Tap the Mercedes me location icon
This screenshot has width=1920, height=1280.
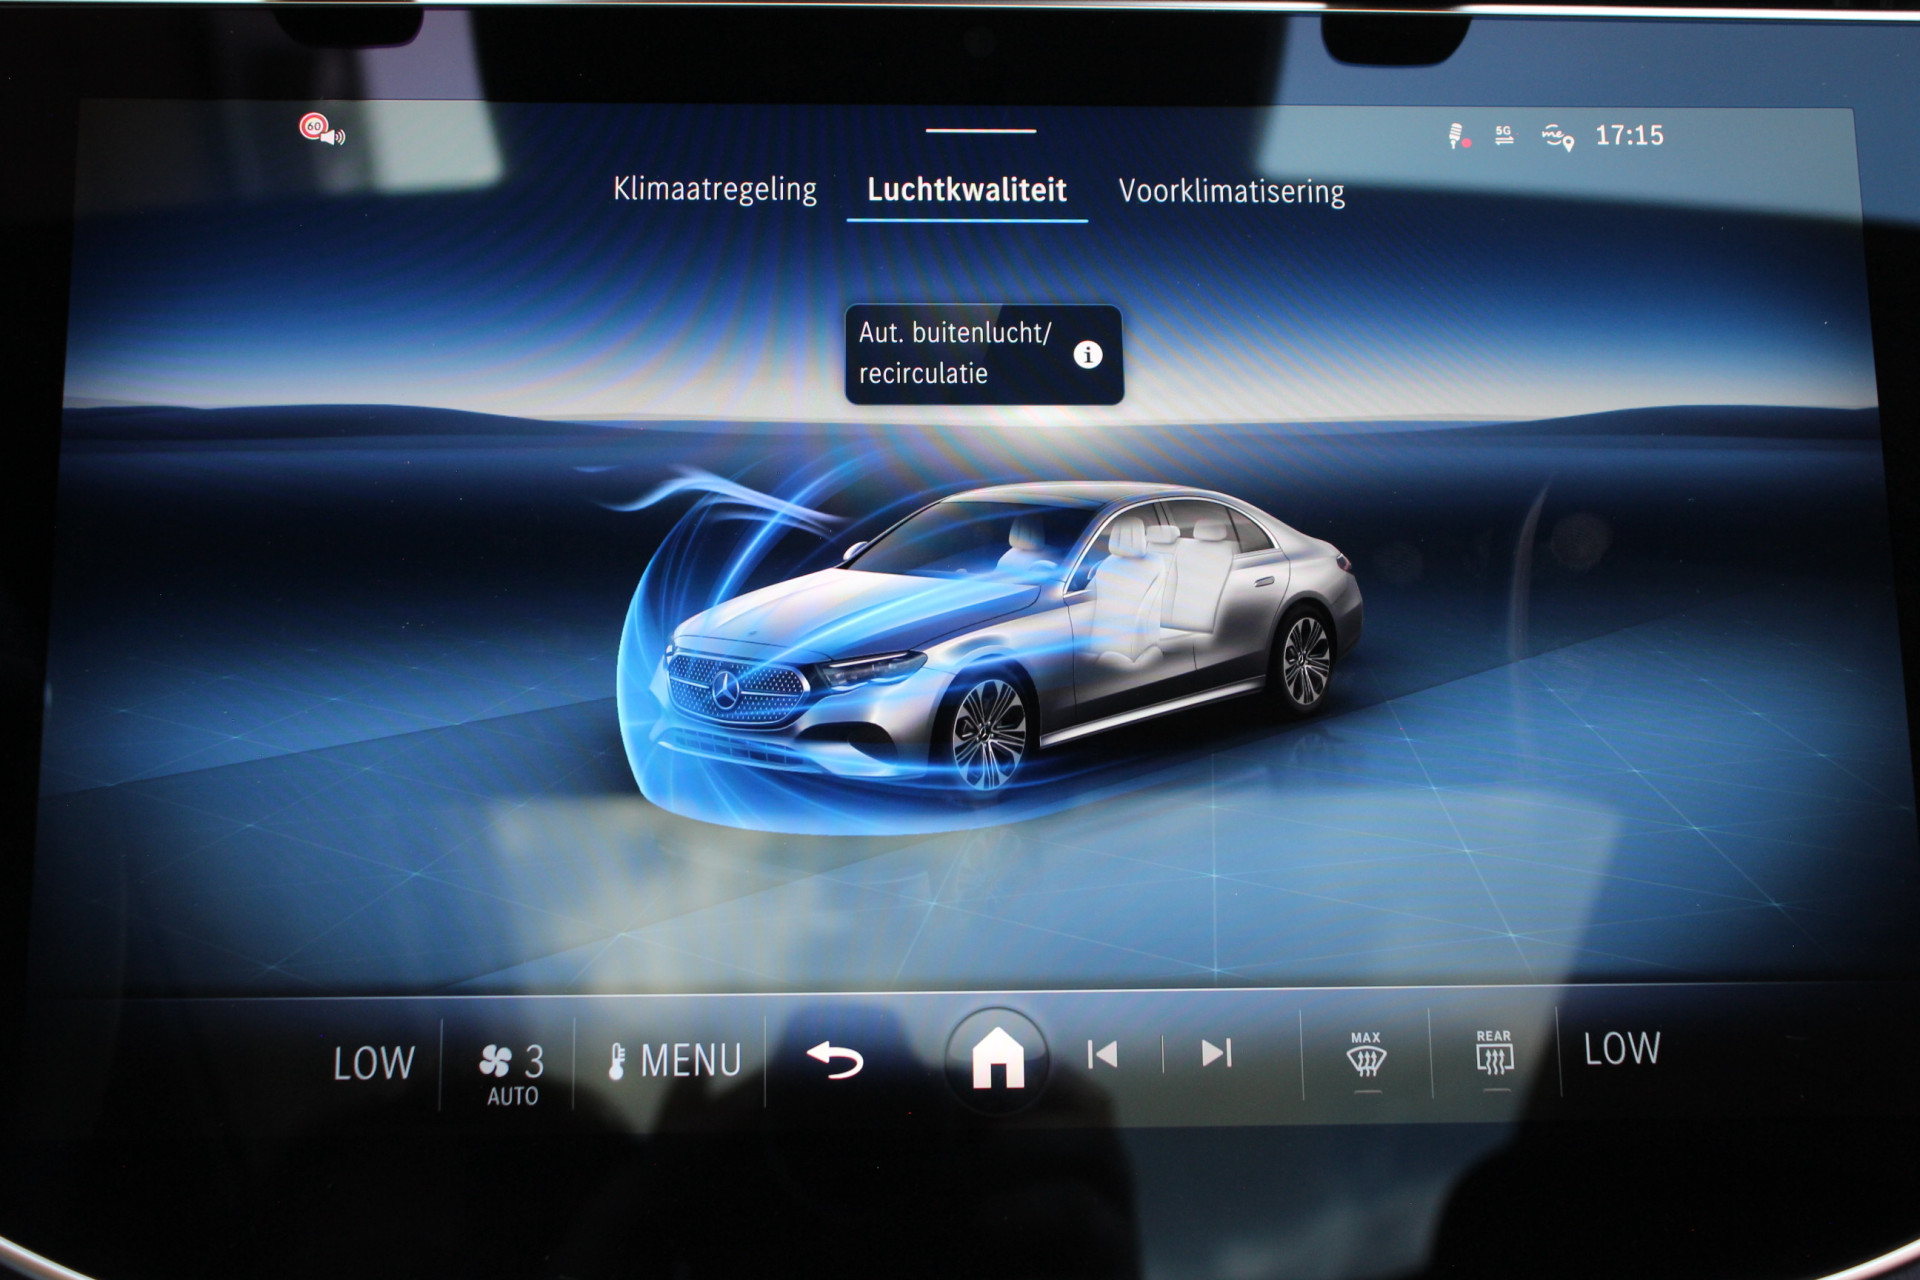tap(1557, 137)
